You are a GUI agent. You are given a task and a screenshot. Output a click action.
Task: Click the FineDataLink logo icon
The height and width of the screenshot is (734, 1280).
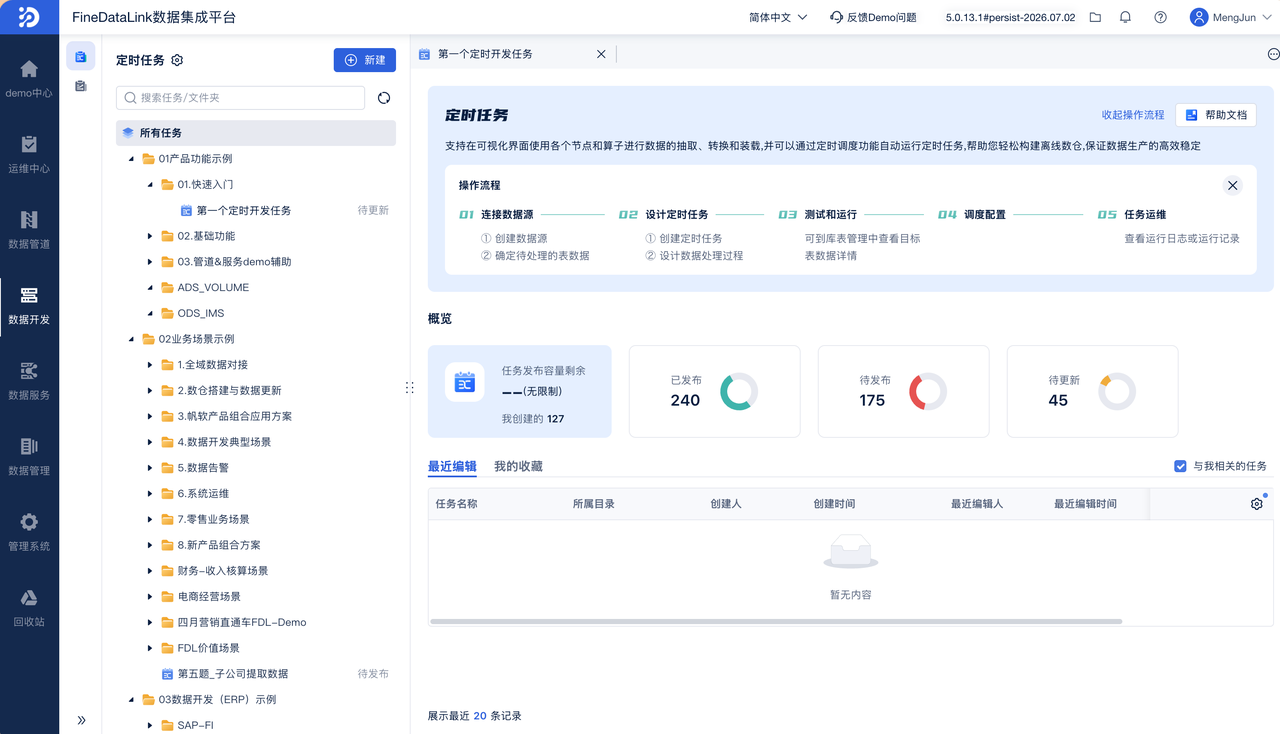click(29, 17)
